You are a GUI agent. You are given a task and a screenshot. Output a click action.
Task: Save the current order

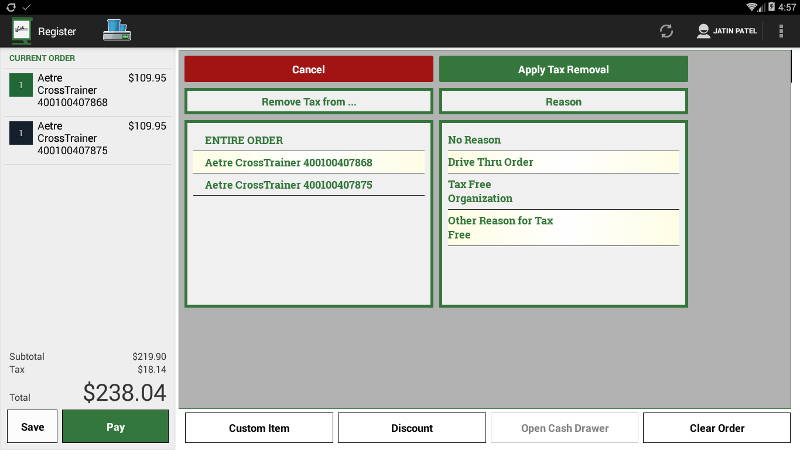[33, 427]
